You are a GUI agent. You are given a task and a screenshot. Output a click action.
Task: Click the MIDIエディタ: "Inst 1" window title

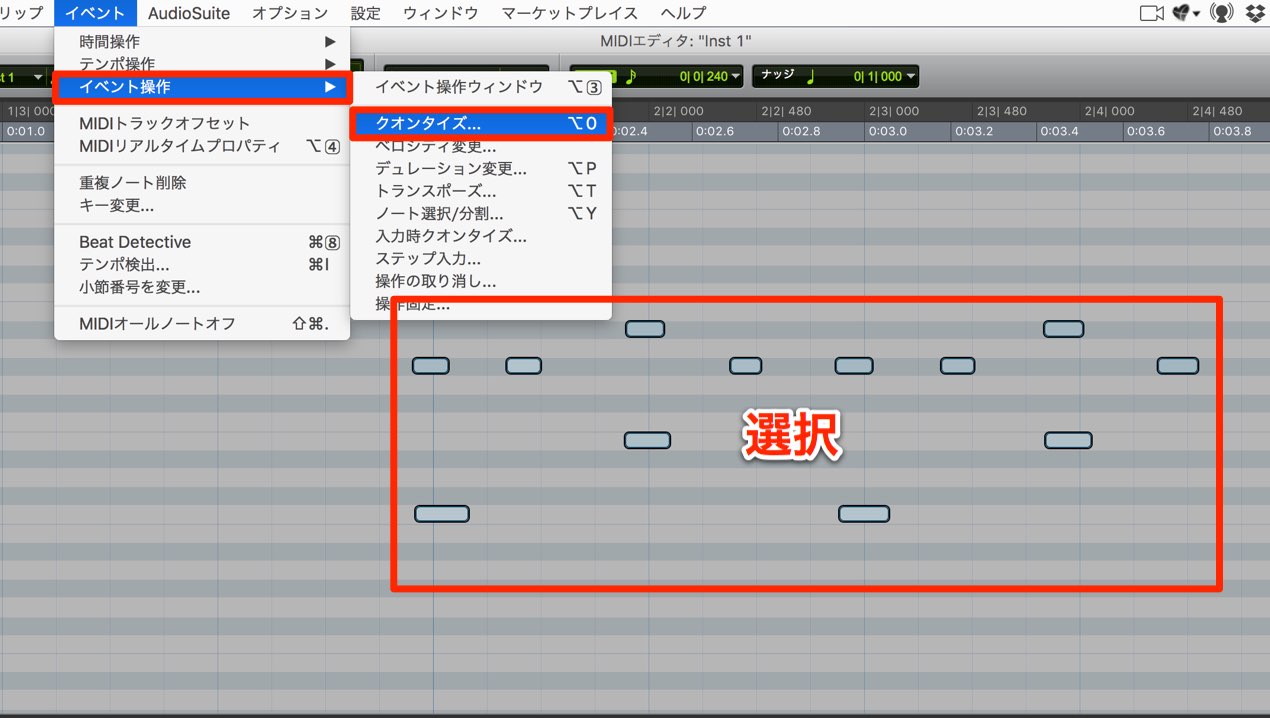(676, 41)
